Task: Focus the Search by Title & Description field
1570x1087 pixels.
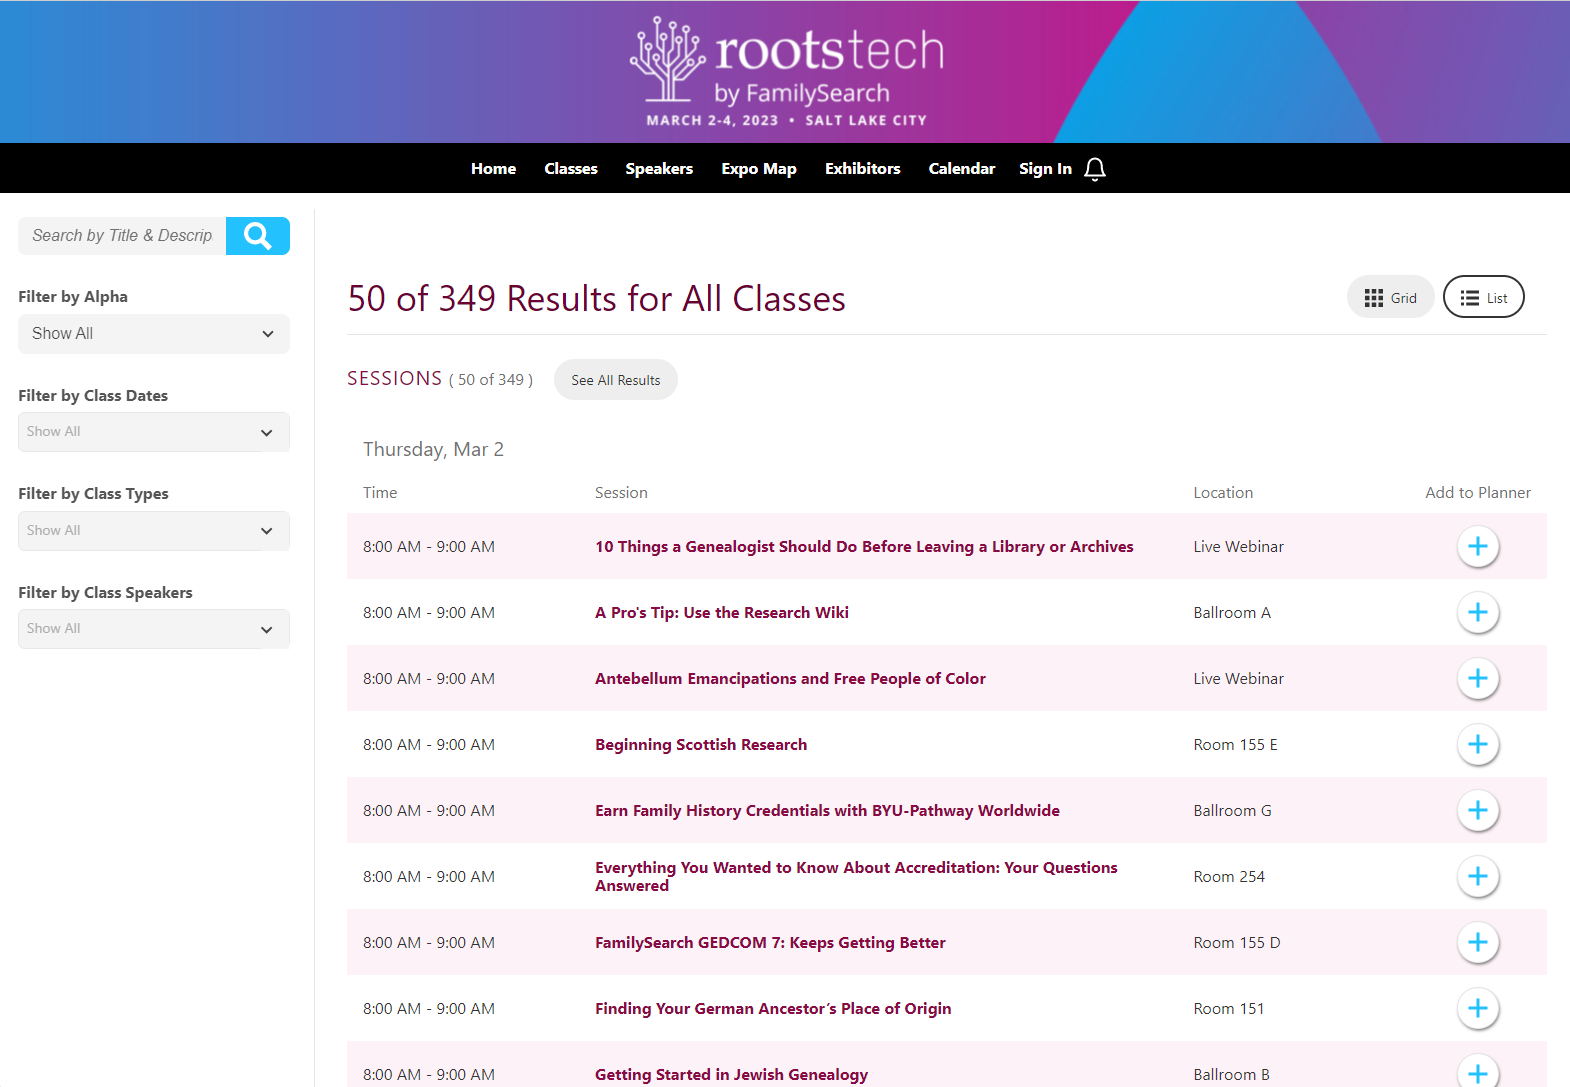Action: coord(122,236)
